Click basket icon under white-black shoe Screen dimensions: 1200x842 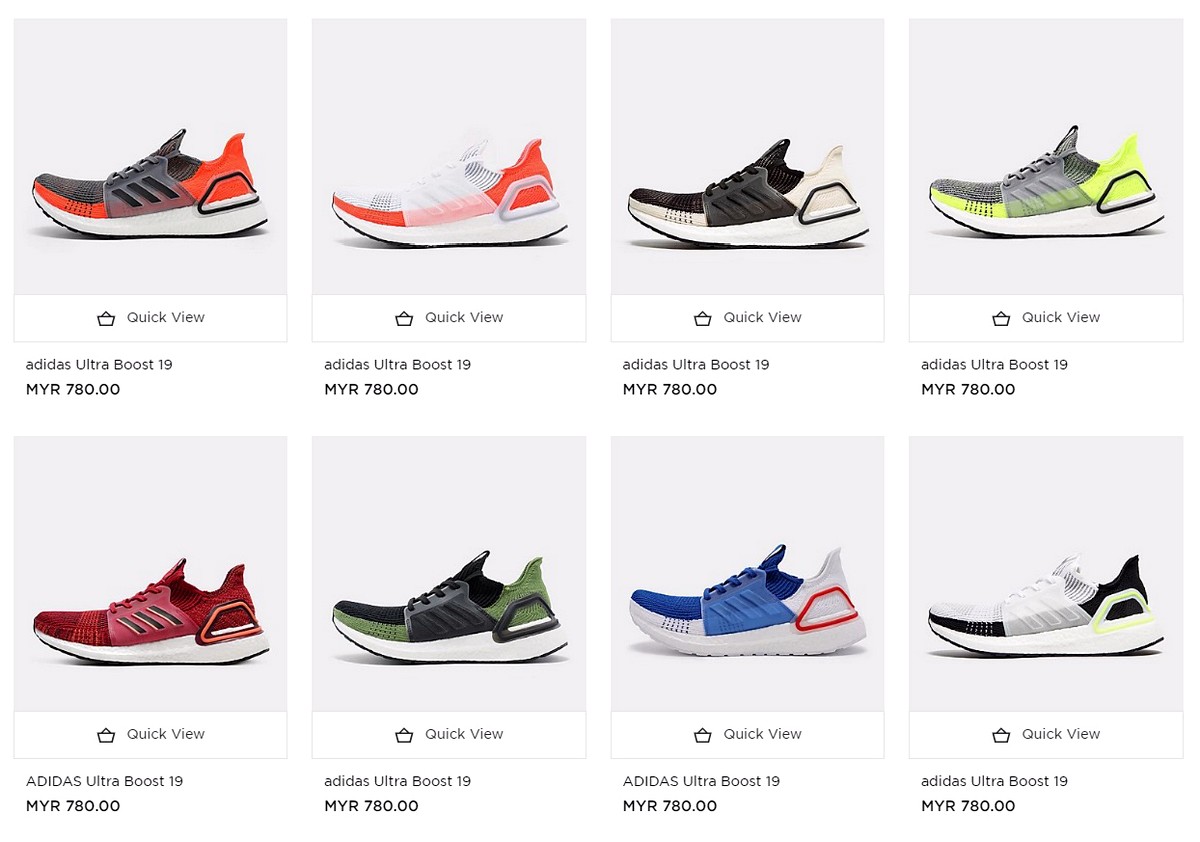click(1001, 735)
